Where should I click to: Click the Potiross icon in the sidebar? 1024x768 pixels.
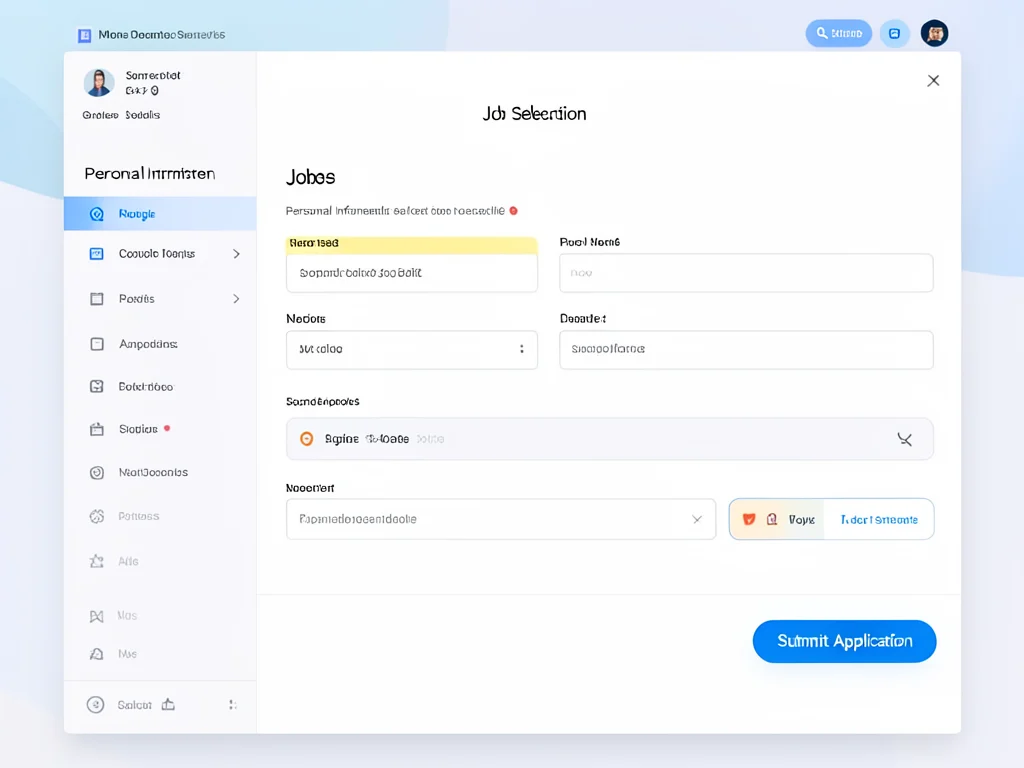pos(97,516)
